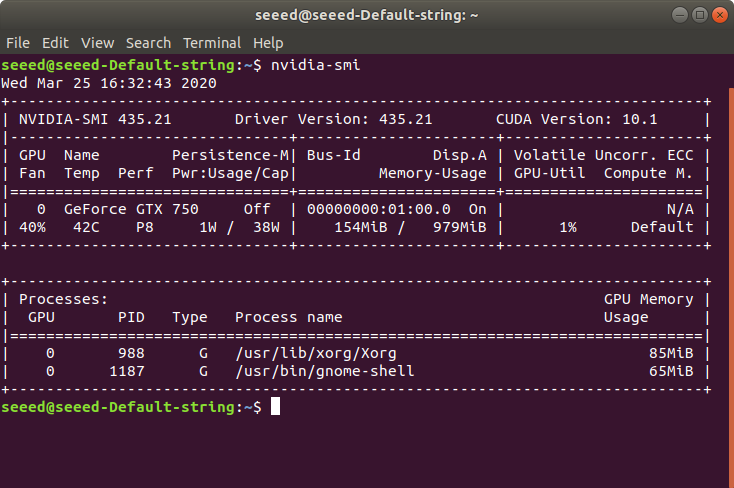734x488 pixels.
Task: Click the terminal vertical scrollbar
Action: (731, 287)
